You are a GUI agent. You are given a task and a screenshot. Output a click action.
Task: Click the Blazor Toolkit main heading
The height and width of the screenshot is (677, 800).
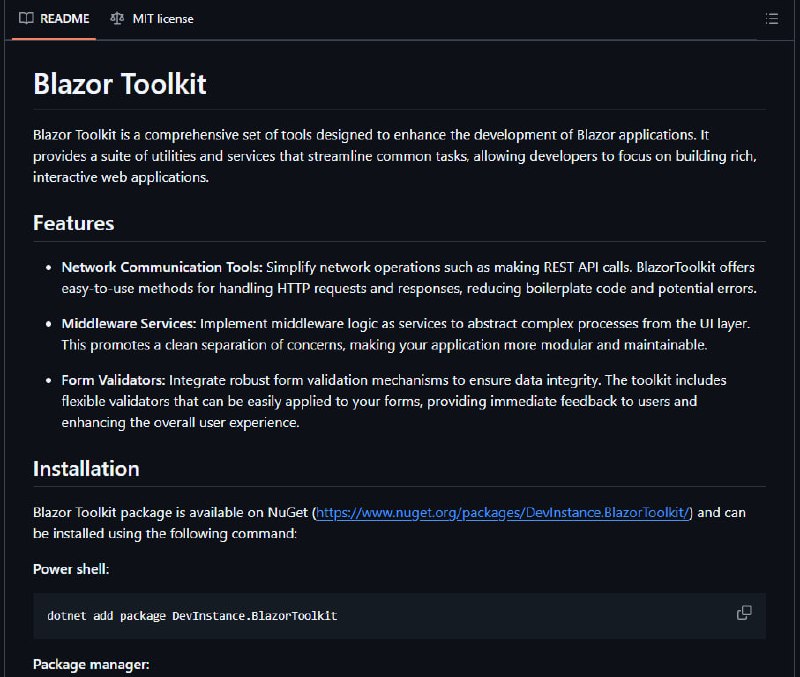click(x=119, y=84)
